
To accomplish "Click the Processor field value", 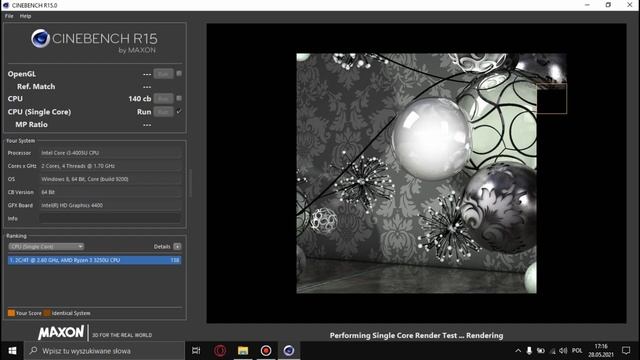I will 110,153.
